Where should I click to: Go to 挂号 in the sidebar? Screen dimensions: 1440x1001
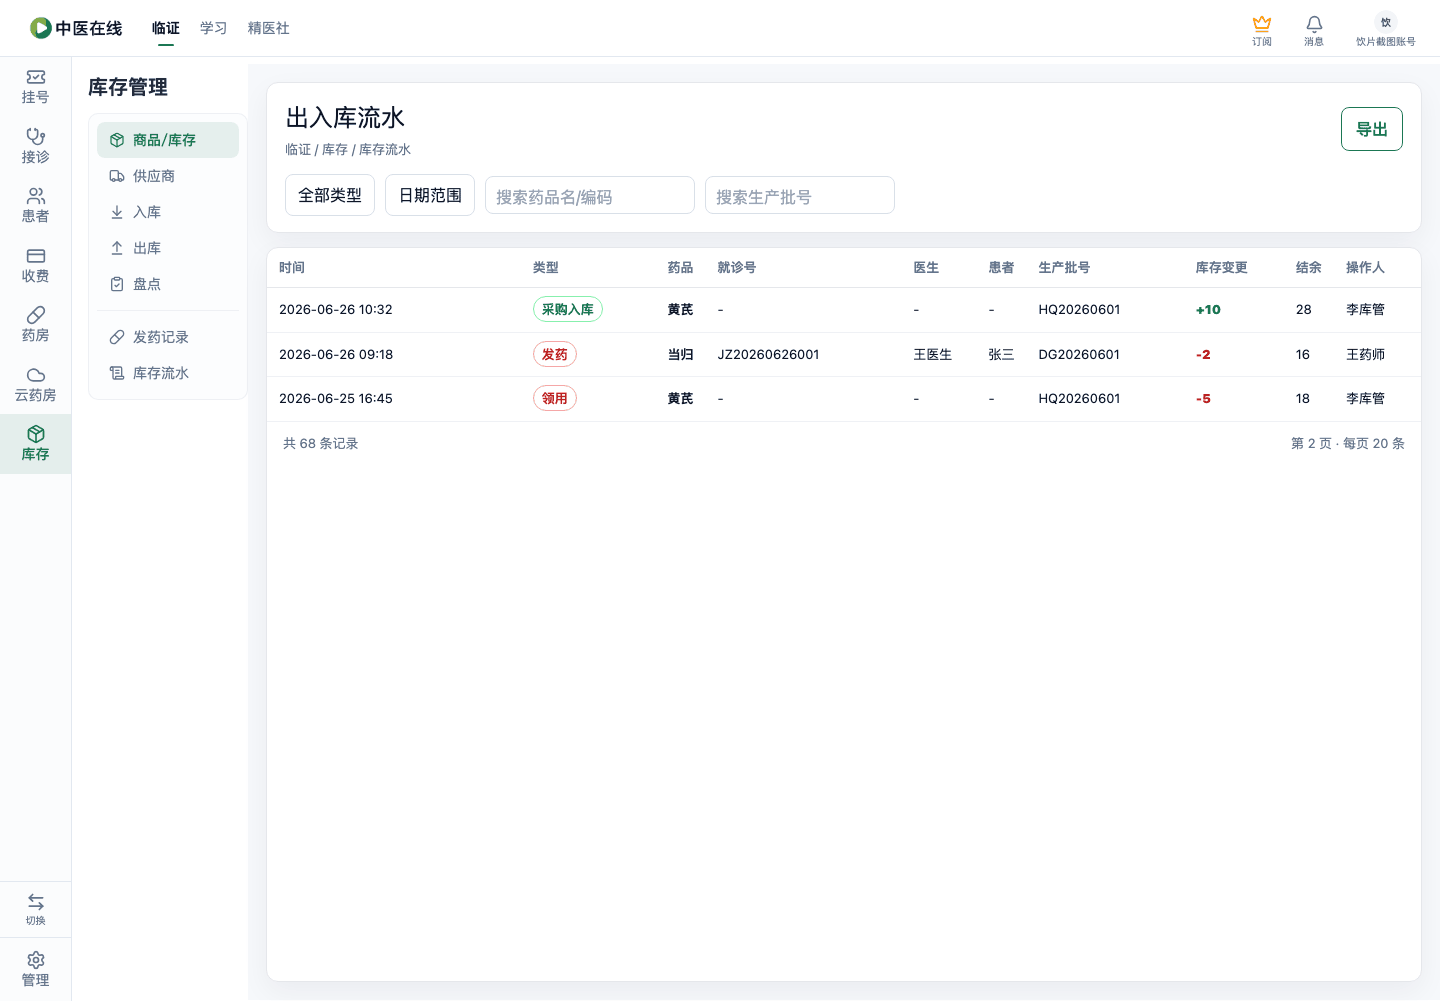pos(36,87)
